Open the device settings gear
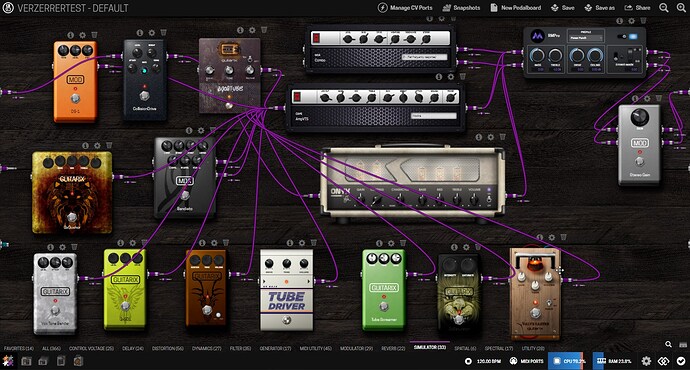Screen dimensions: 690x370 [646, 361]
